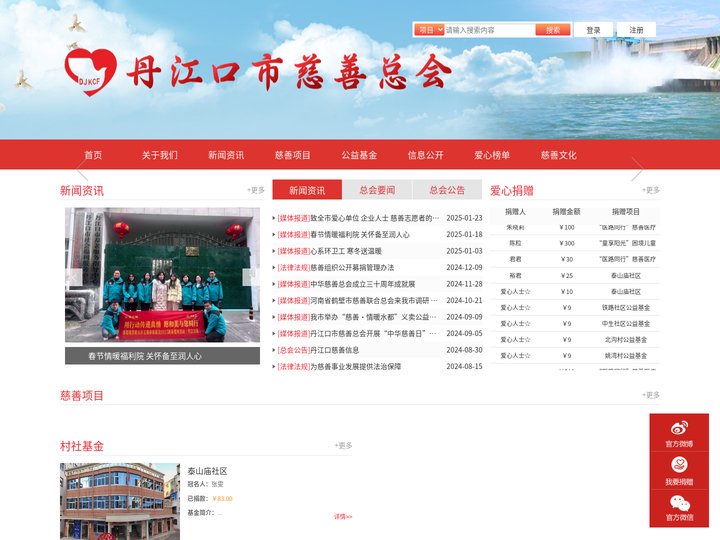Open the 泰山庙社区 building thumbnail

click(120, 501)
